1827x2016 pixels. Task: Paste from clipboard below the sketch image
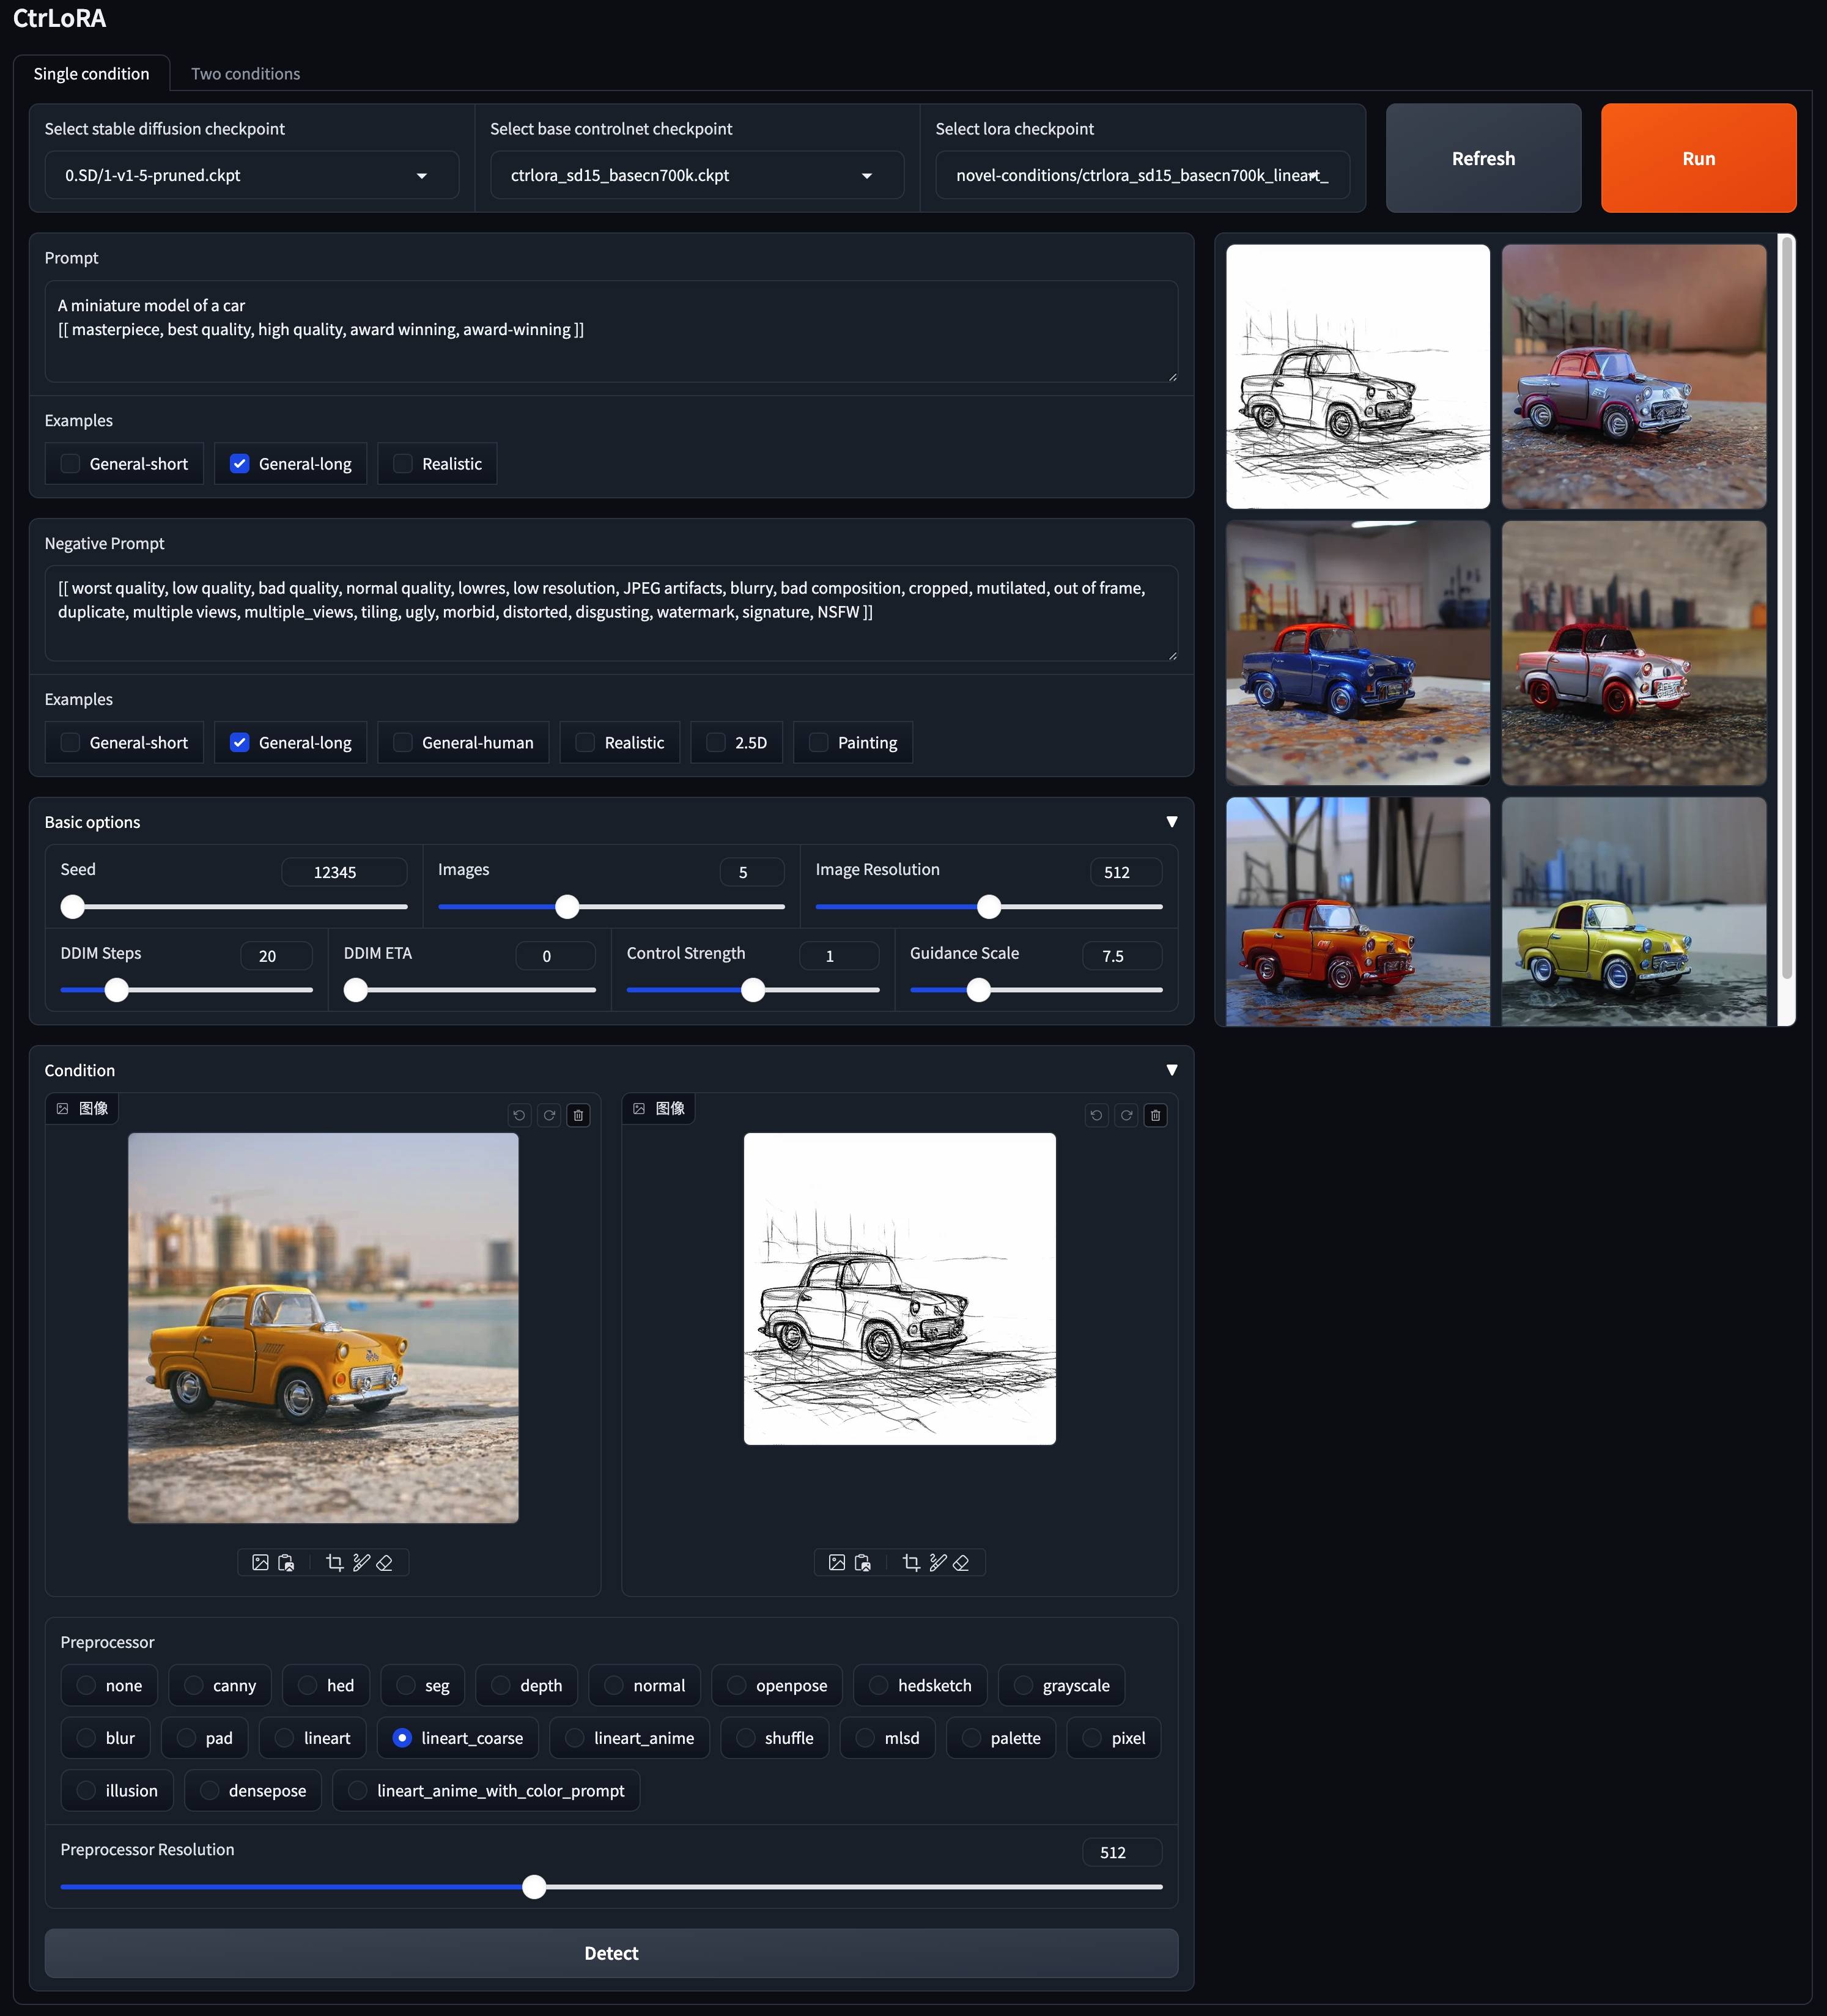(862, 1562)
